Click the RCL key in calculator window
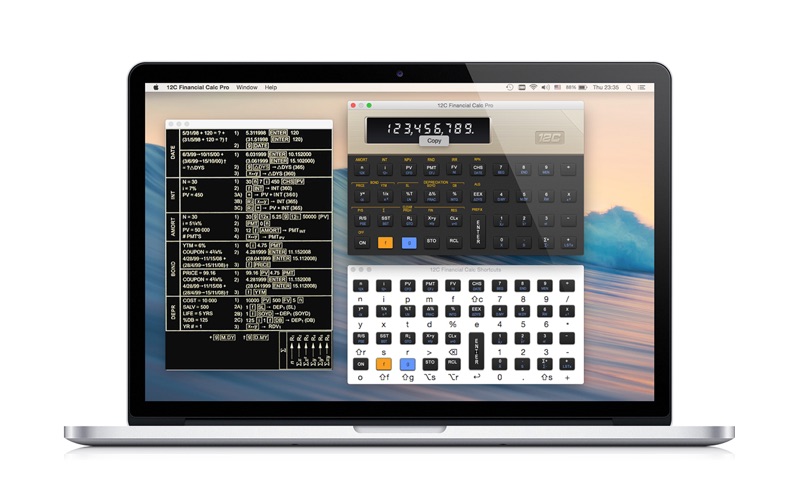This screenshot has width=800, height=500. (x=454, y=242)
